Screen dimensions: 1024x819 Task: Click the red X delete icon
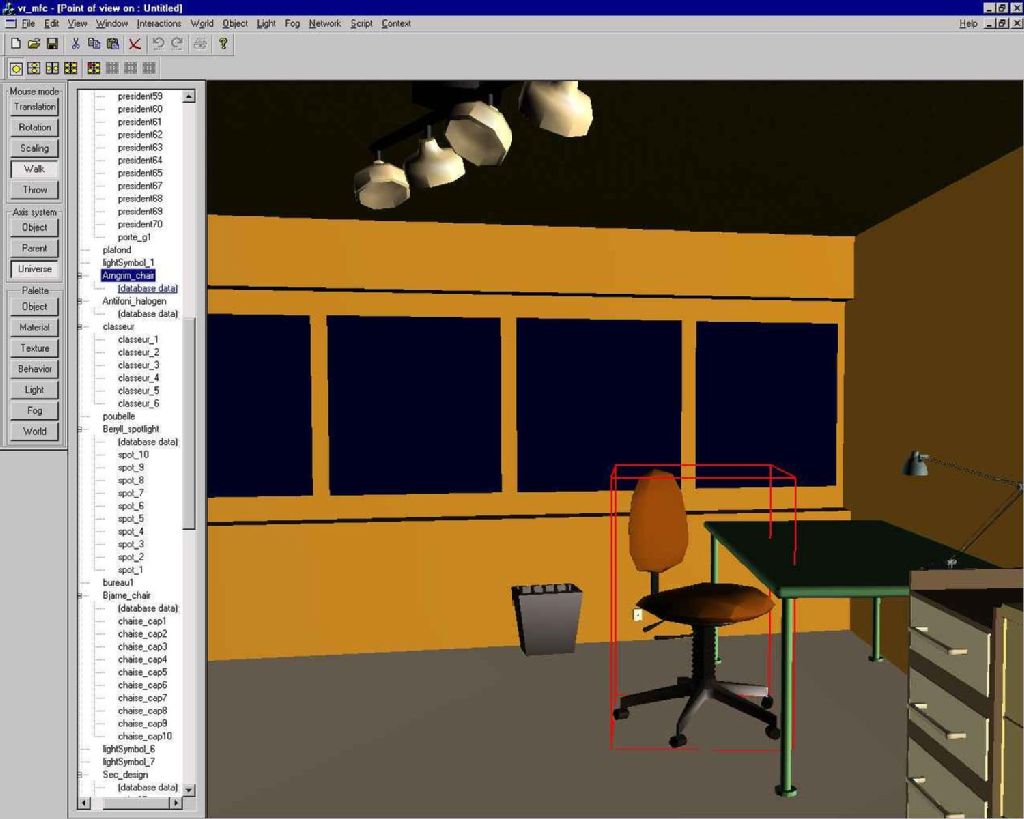(134, 44)
